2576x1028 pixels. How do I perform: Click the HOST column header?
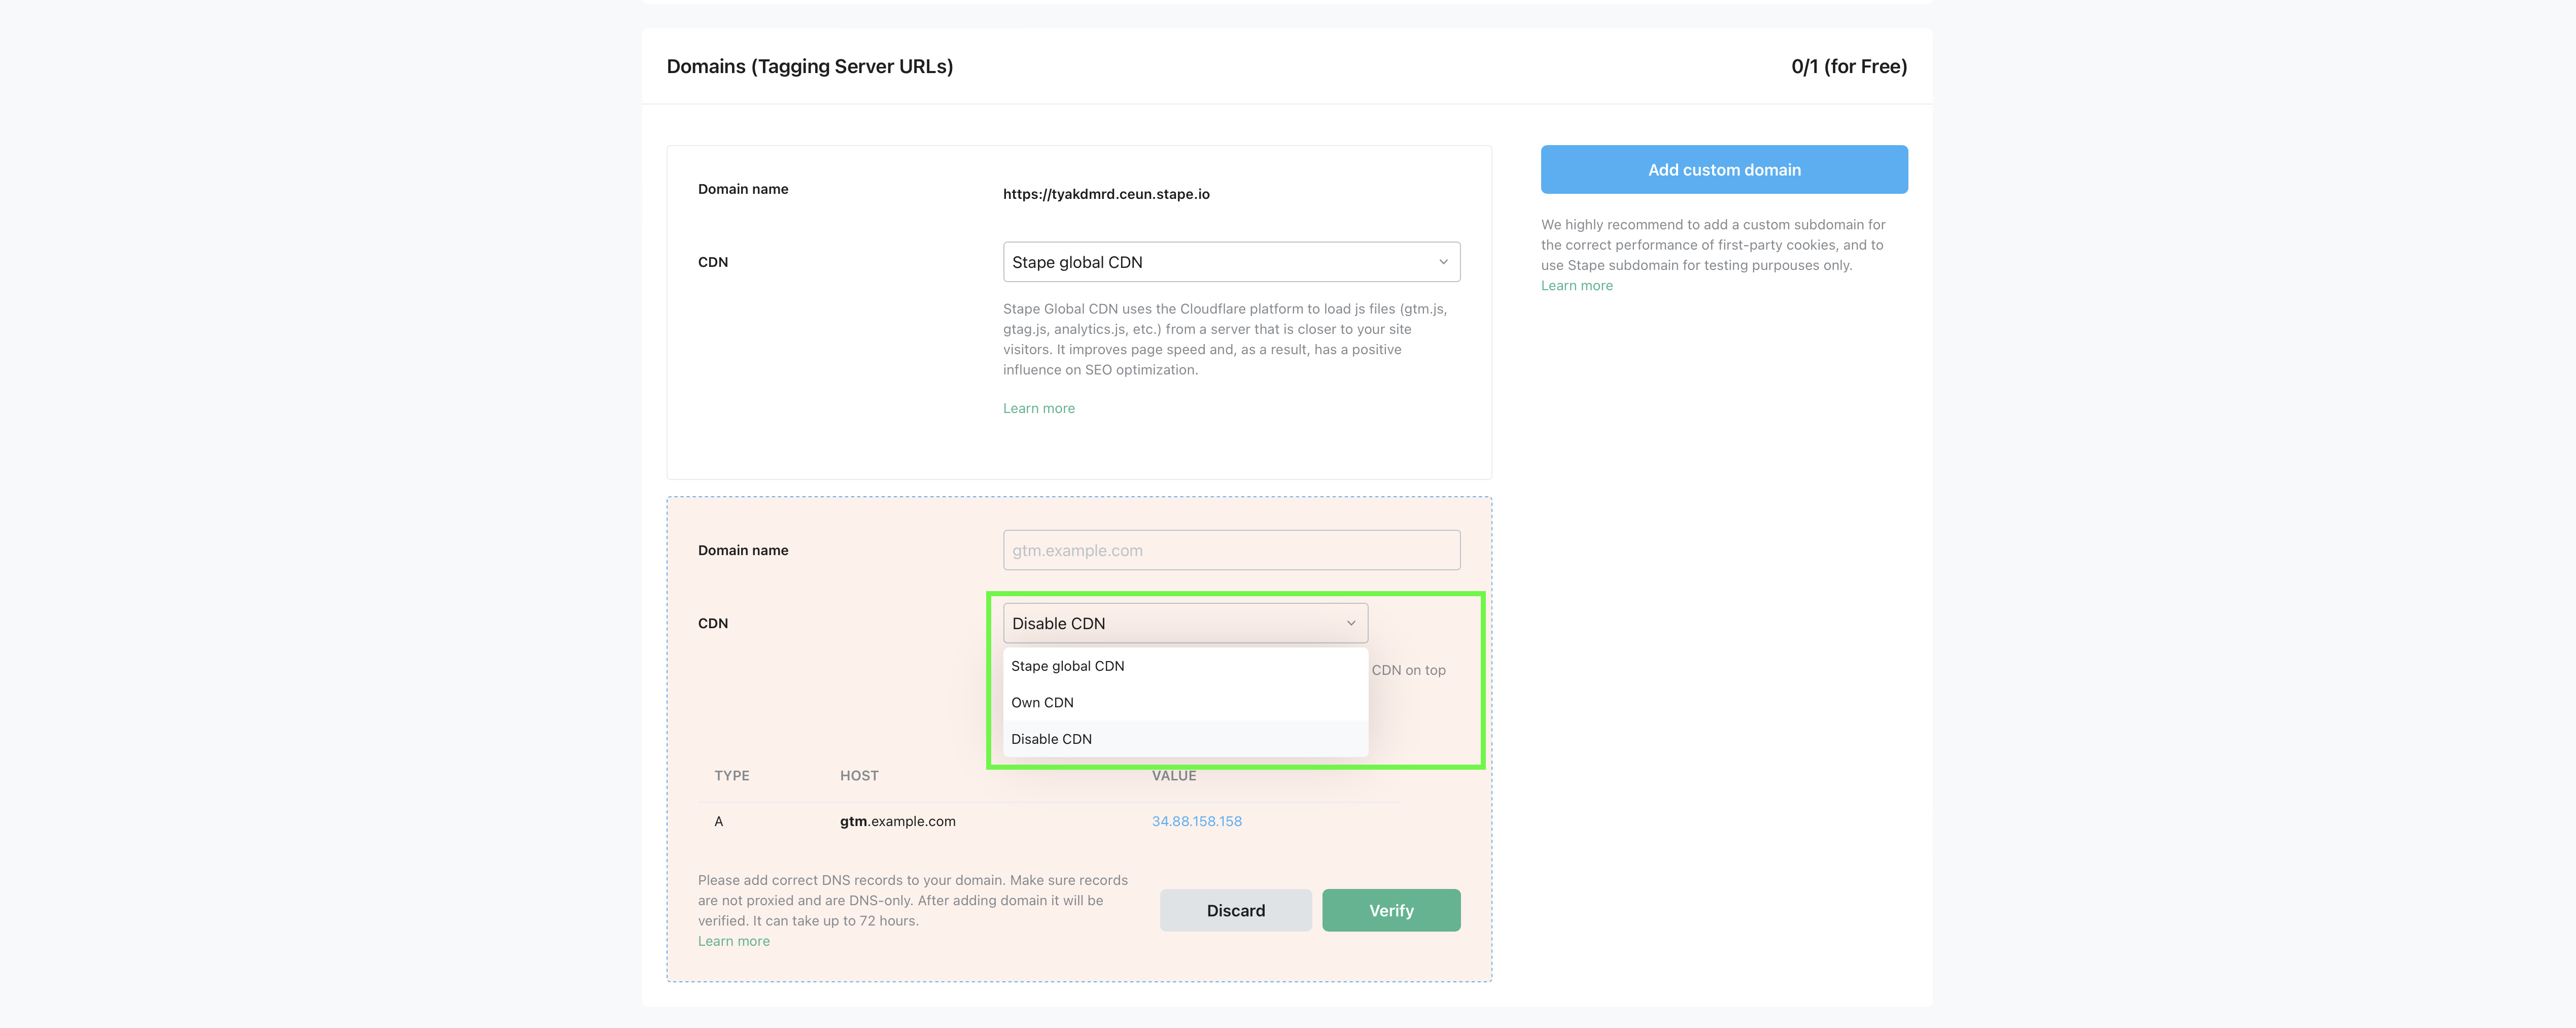click(859, 776)
